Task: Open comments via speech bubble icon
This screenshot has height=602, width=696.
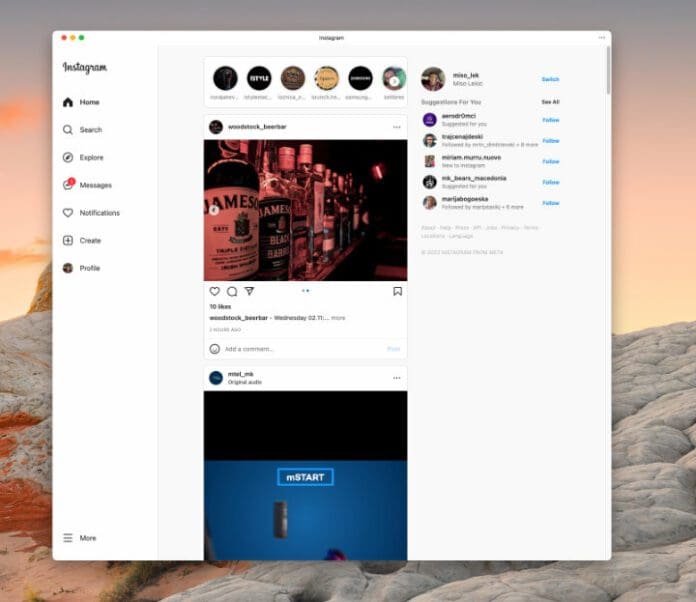Action: 232,291
